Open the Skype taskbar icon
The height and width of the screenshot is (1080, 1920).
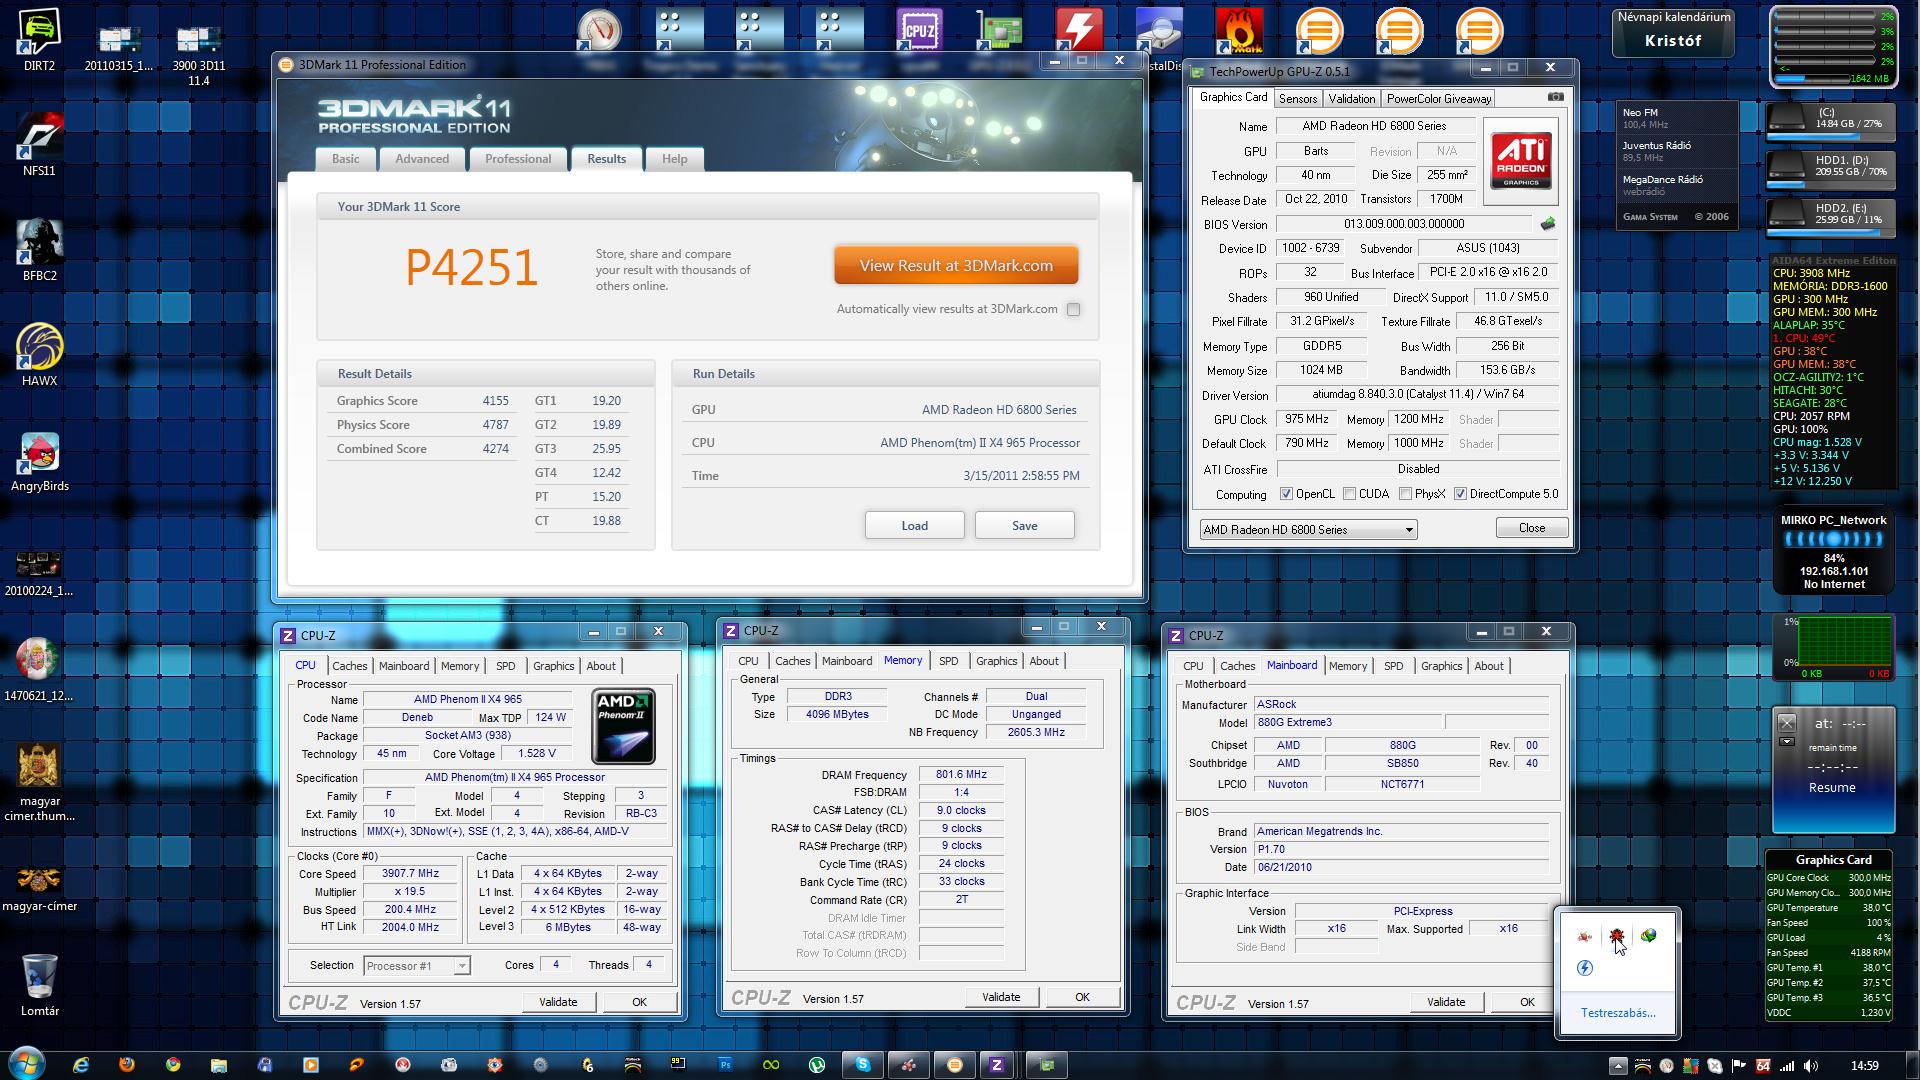pos(862,1065)
